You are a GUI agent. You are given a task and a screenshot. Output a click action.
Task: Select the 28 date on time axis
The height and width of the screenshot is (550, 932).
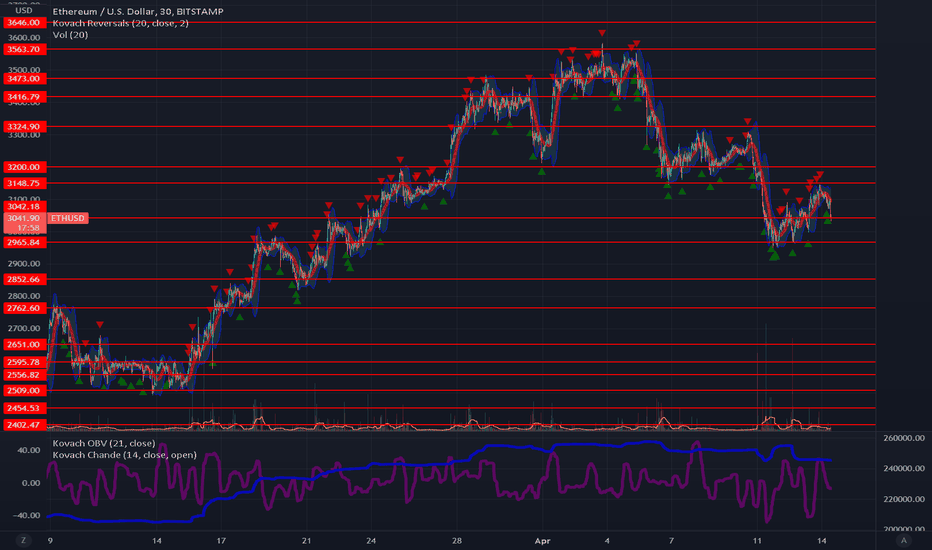tap(456, 541)
